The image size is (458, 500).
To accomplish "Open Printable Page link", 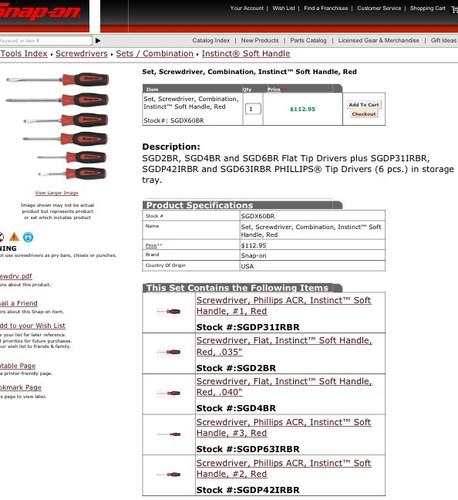I will [x=18, y=366].
